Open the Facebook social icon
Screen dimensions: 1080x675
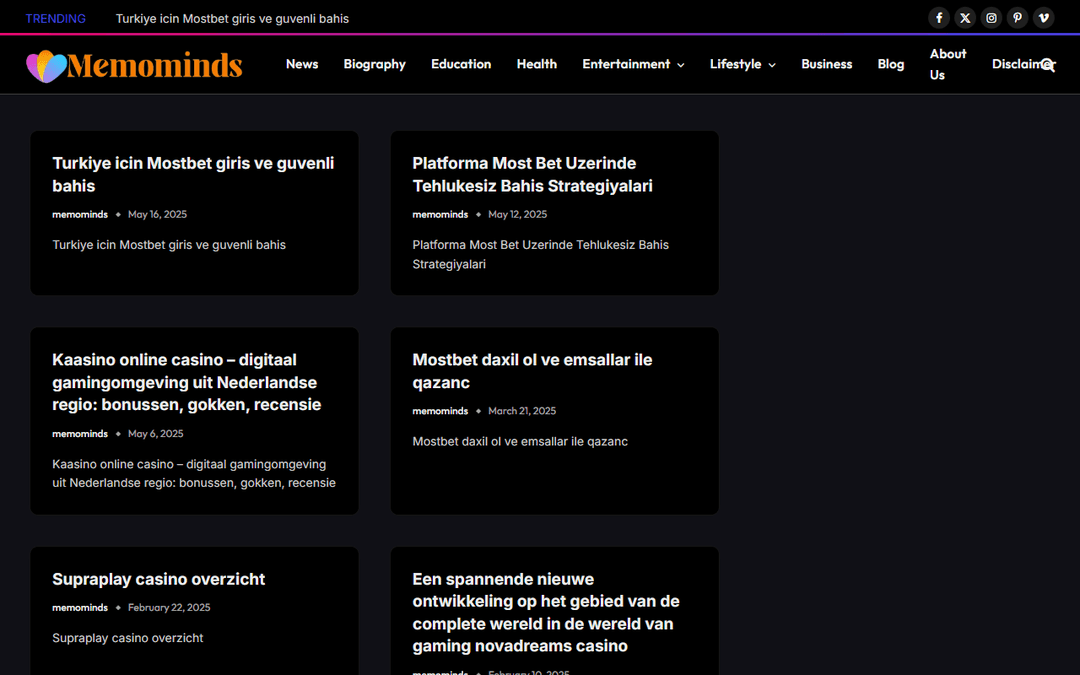coord(939,18)
